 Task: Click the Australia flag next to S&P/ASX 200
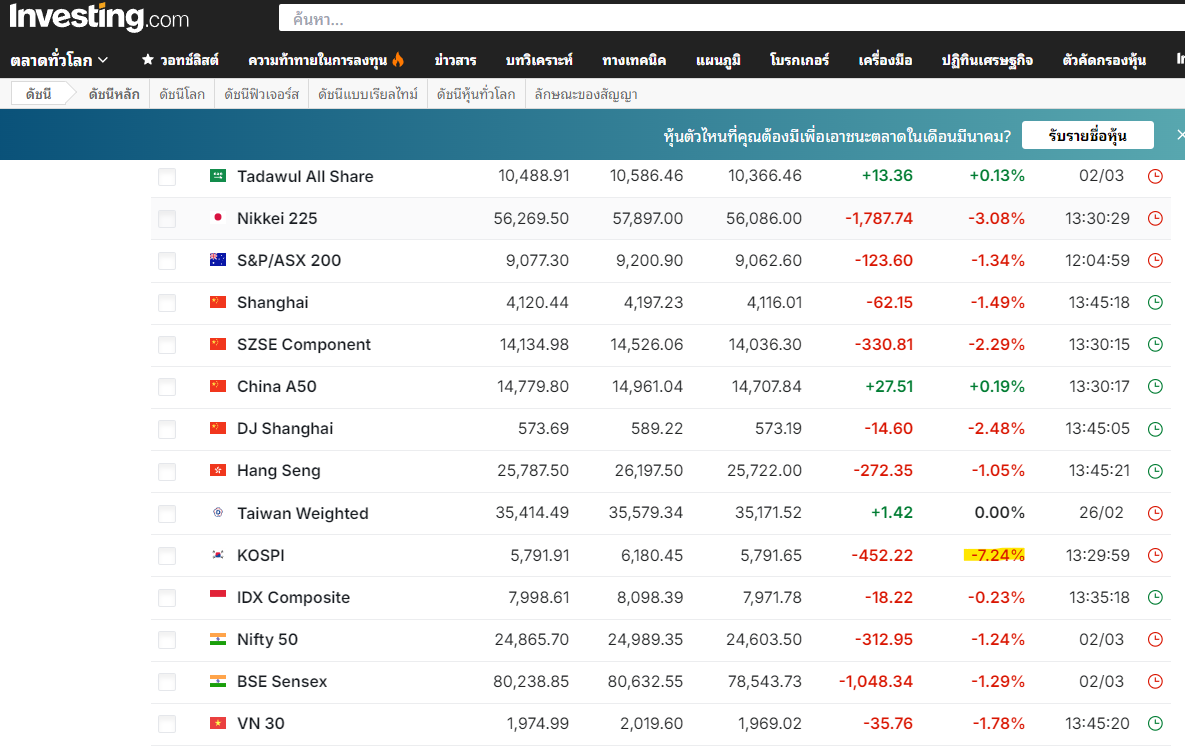(x=218, y=260)
